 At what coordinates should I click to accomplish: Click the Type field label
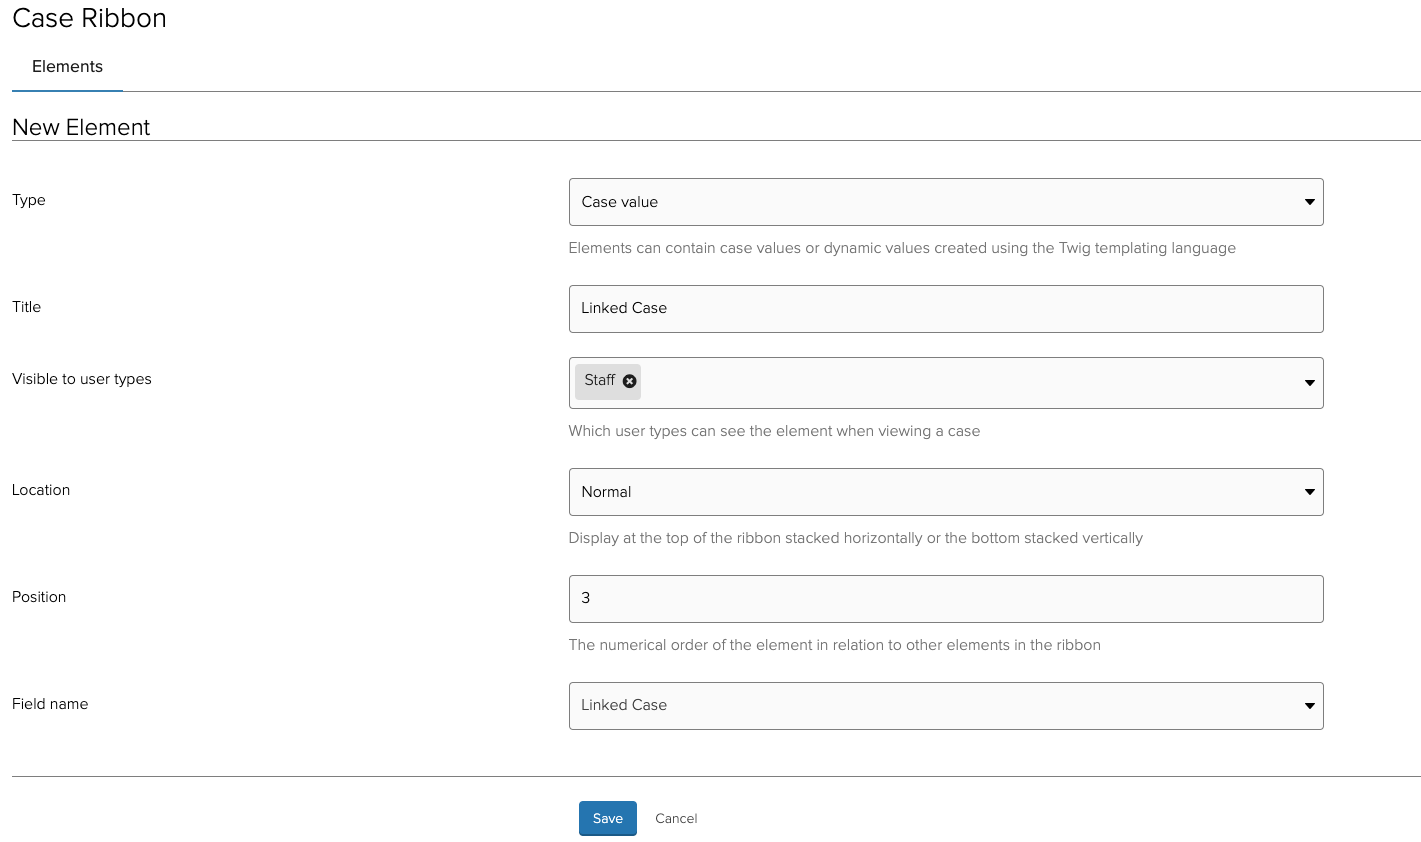(x=29, y=200)
